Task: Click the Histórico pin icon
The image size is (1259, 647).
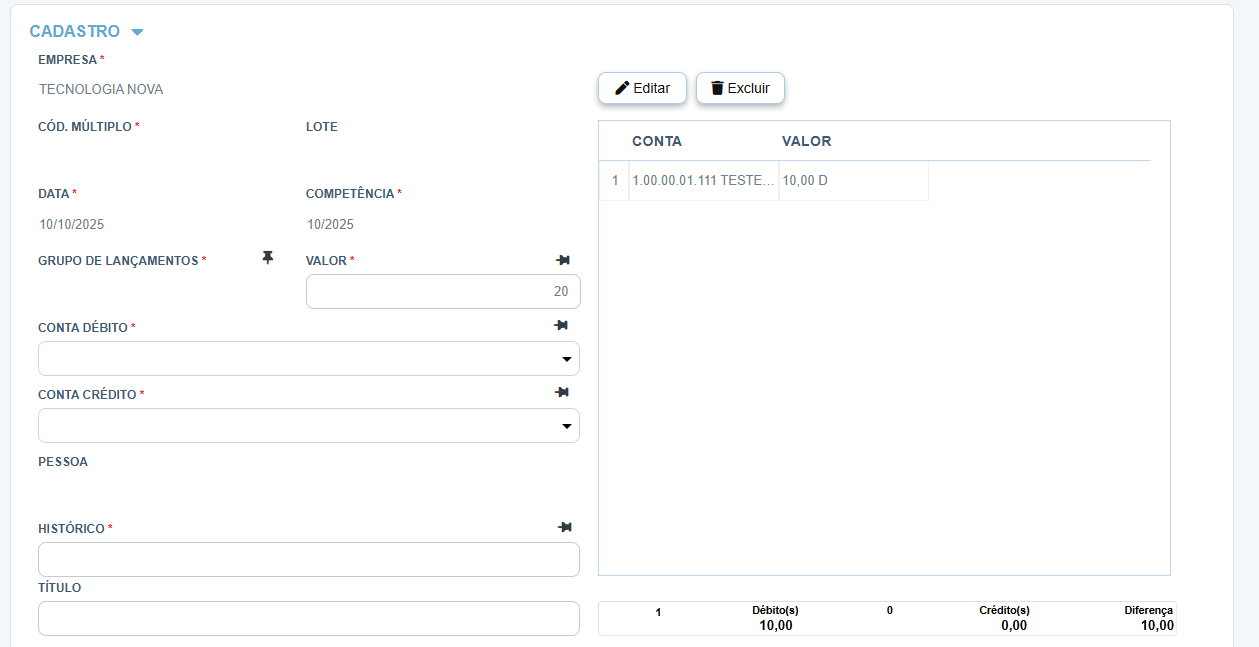Action: [565, 527]
